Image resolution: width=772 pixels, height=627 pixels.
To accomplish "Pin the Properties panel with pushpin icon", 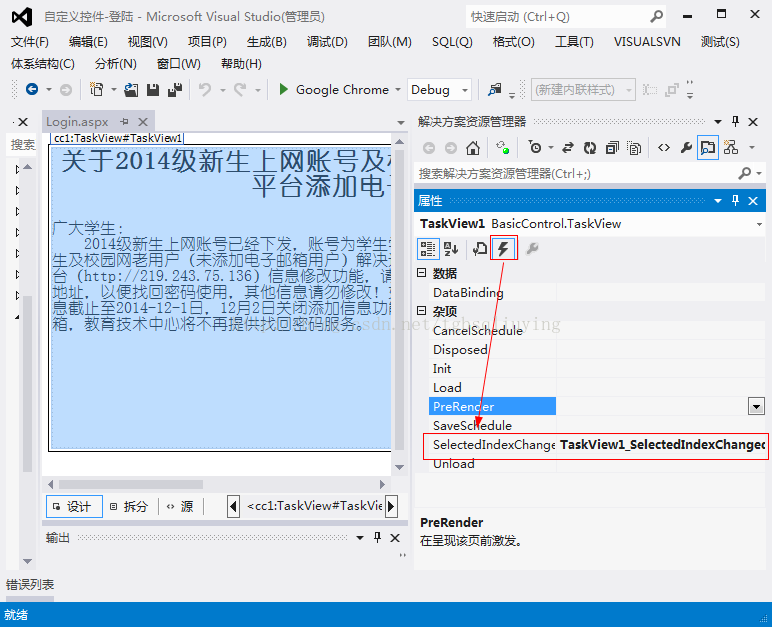I will point(735,200).
